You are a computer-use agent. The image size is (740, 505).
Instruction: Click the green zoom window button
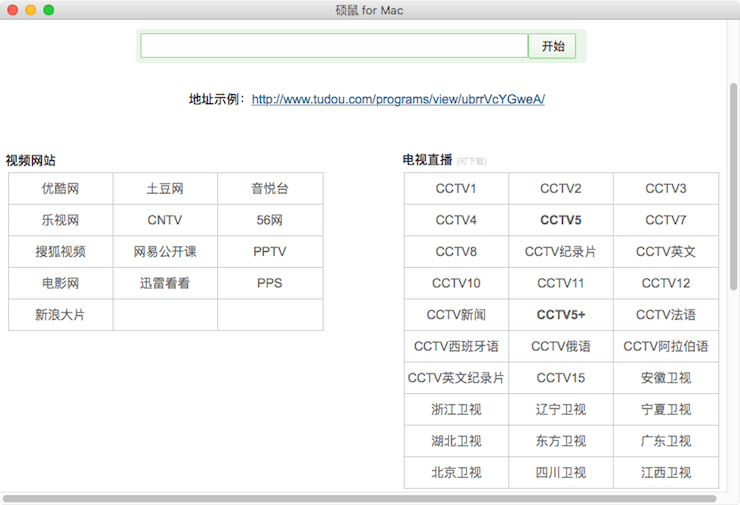pos(49,10)
